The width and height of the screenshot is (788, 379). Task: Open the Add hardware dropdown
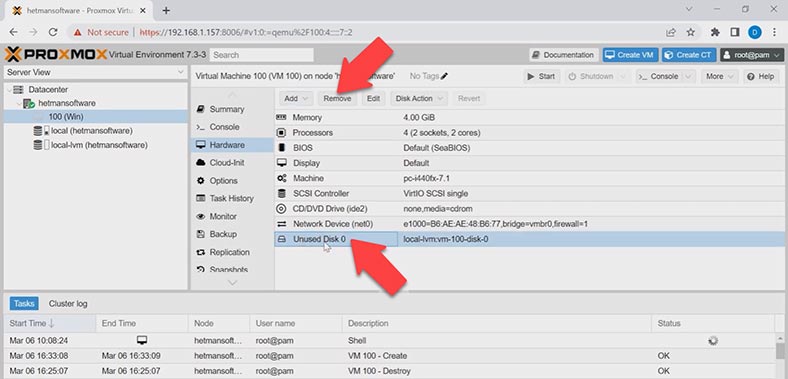pos(296,99)
